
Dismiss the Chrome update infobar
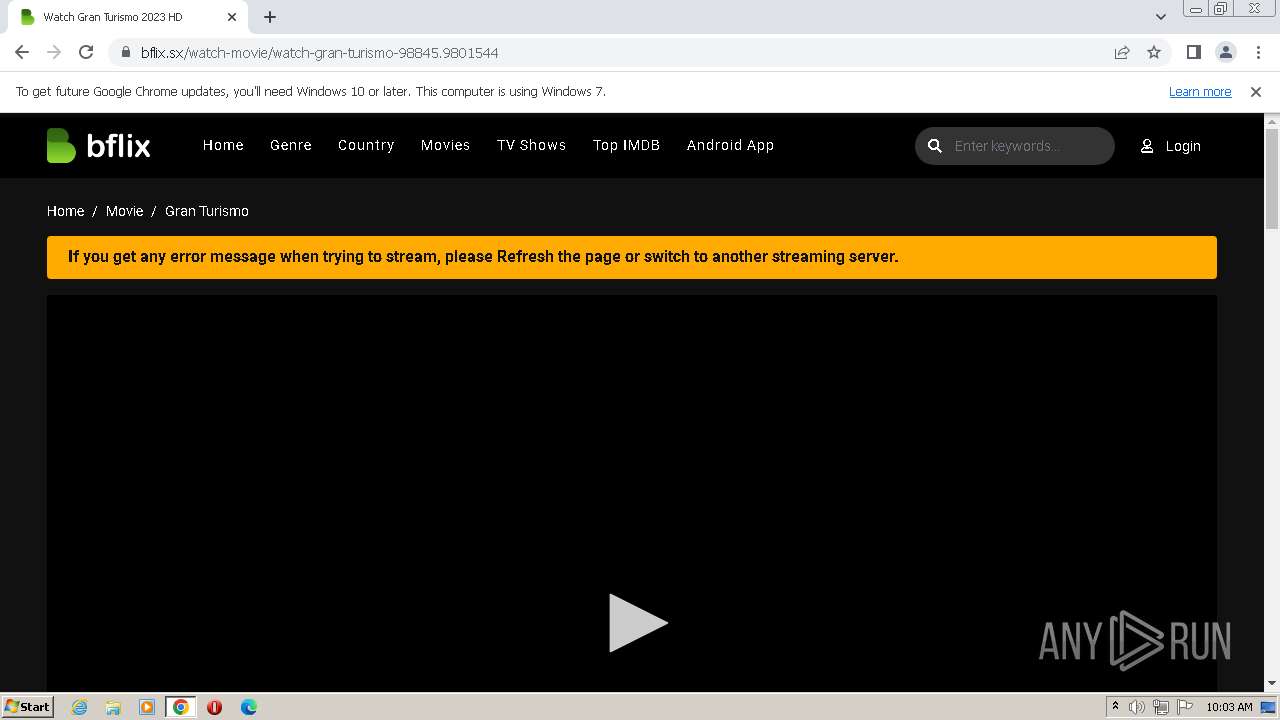[x=1256, y=92]
